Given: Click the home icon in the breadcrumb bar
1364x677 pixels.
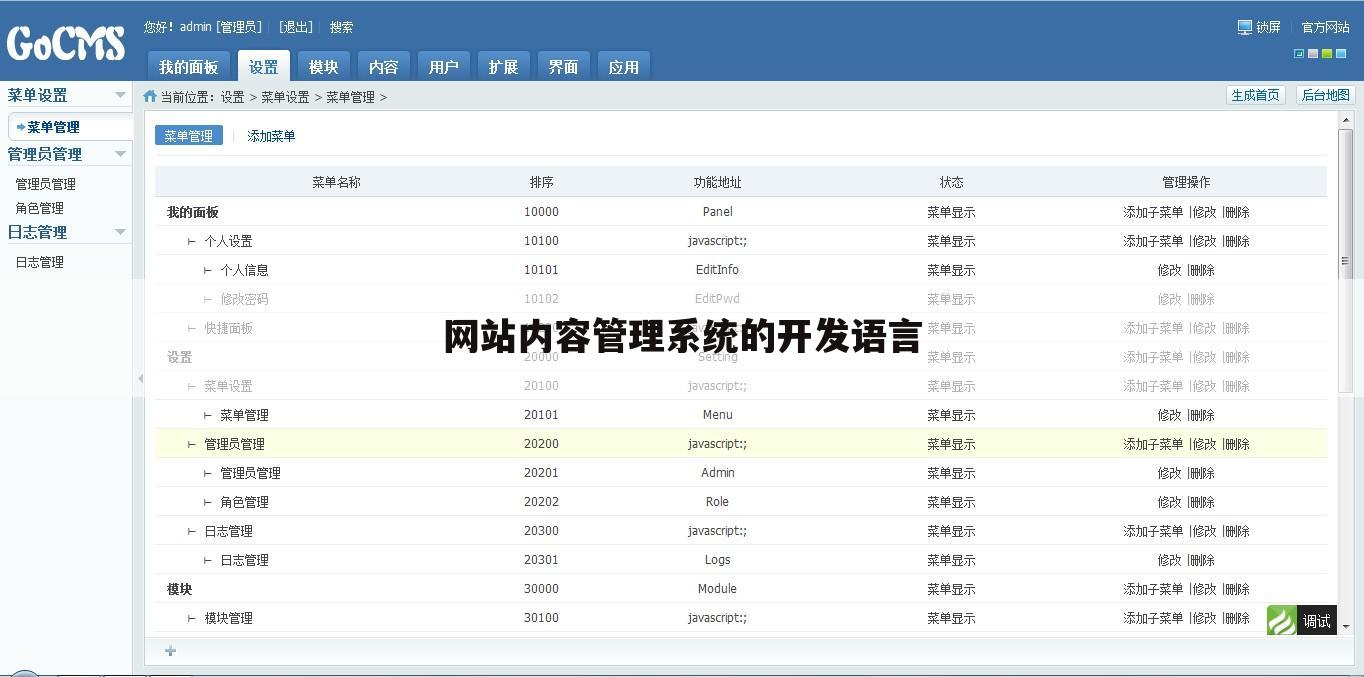Looking at the screenshot, I should tap(148, 96).
